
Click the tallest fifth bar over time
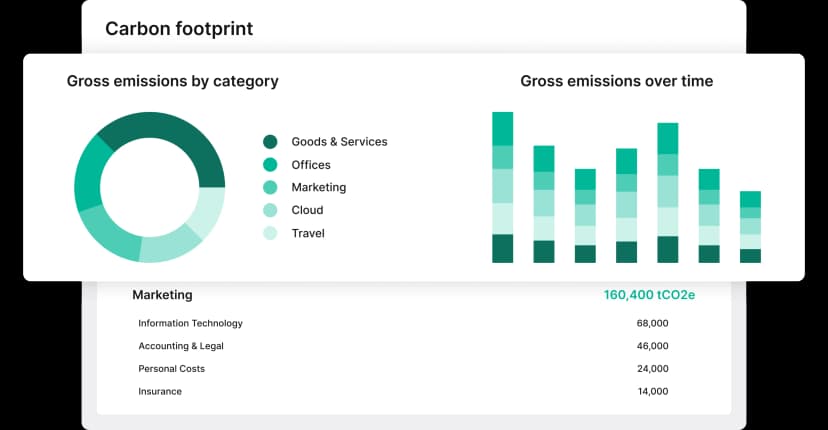click(667, 193)
